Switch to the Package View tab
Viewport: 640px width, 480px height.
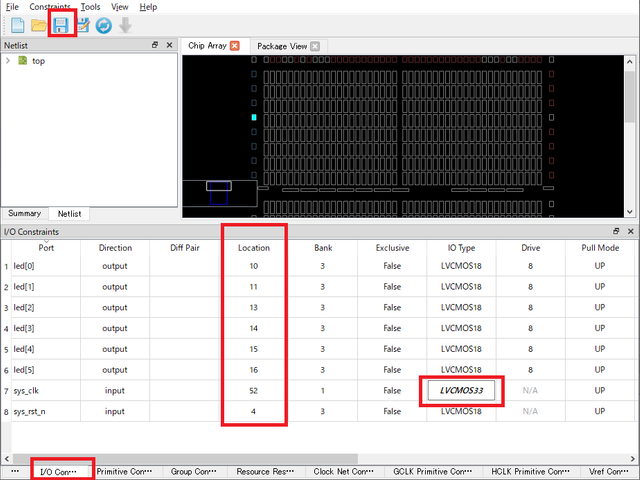[281, 46]
